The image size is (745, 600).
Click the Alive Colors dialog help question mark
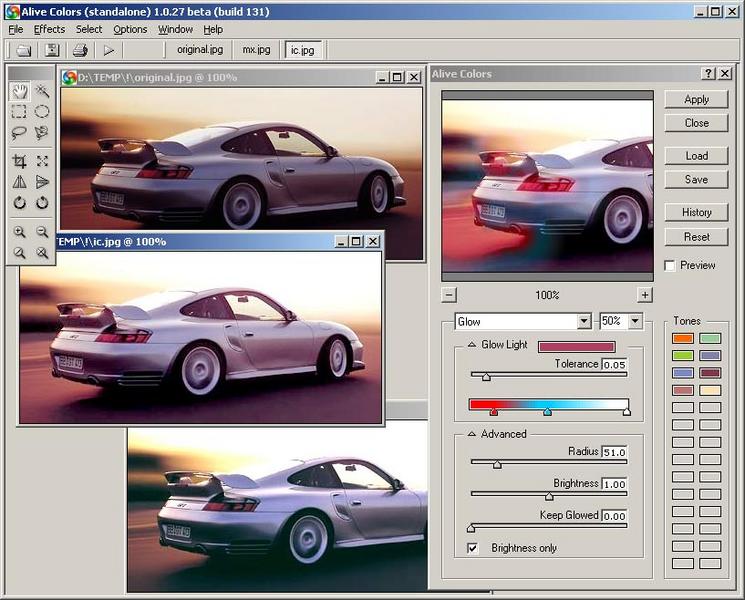708,74
